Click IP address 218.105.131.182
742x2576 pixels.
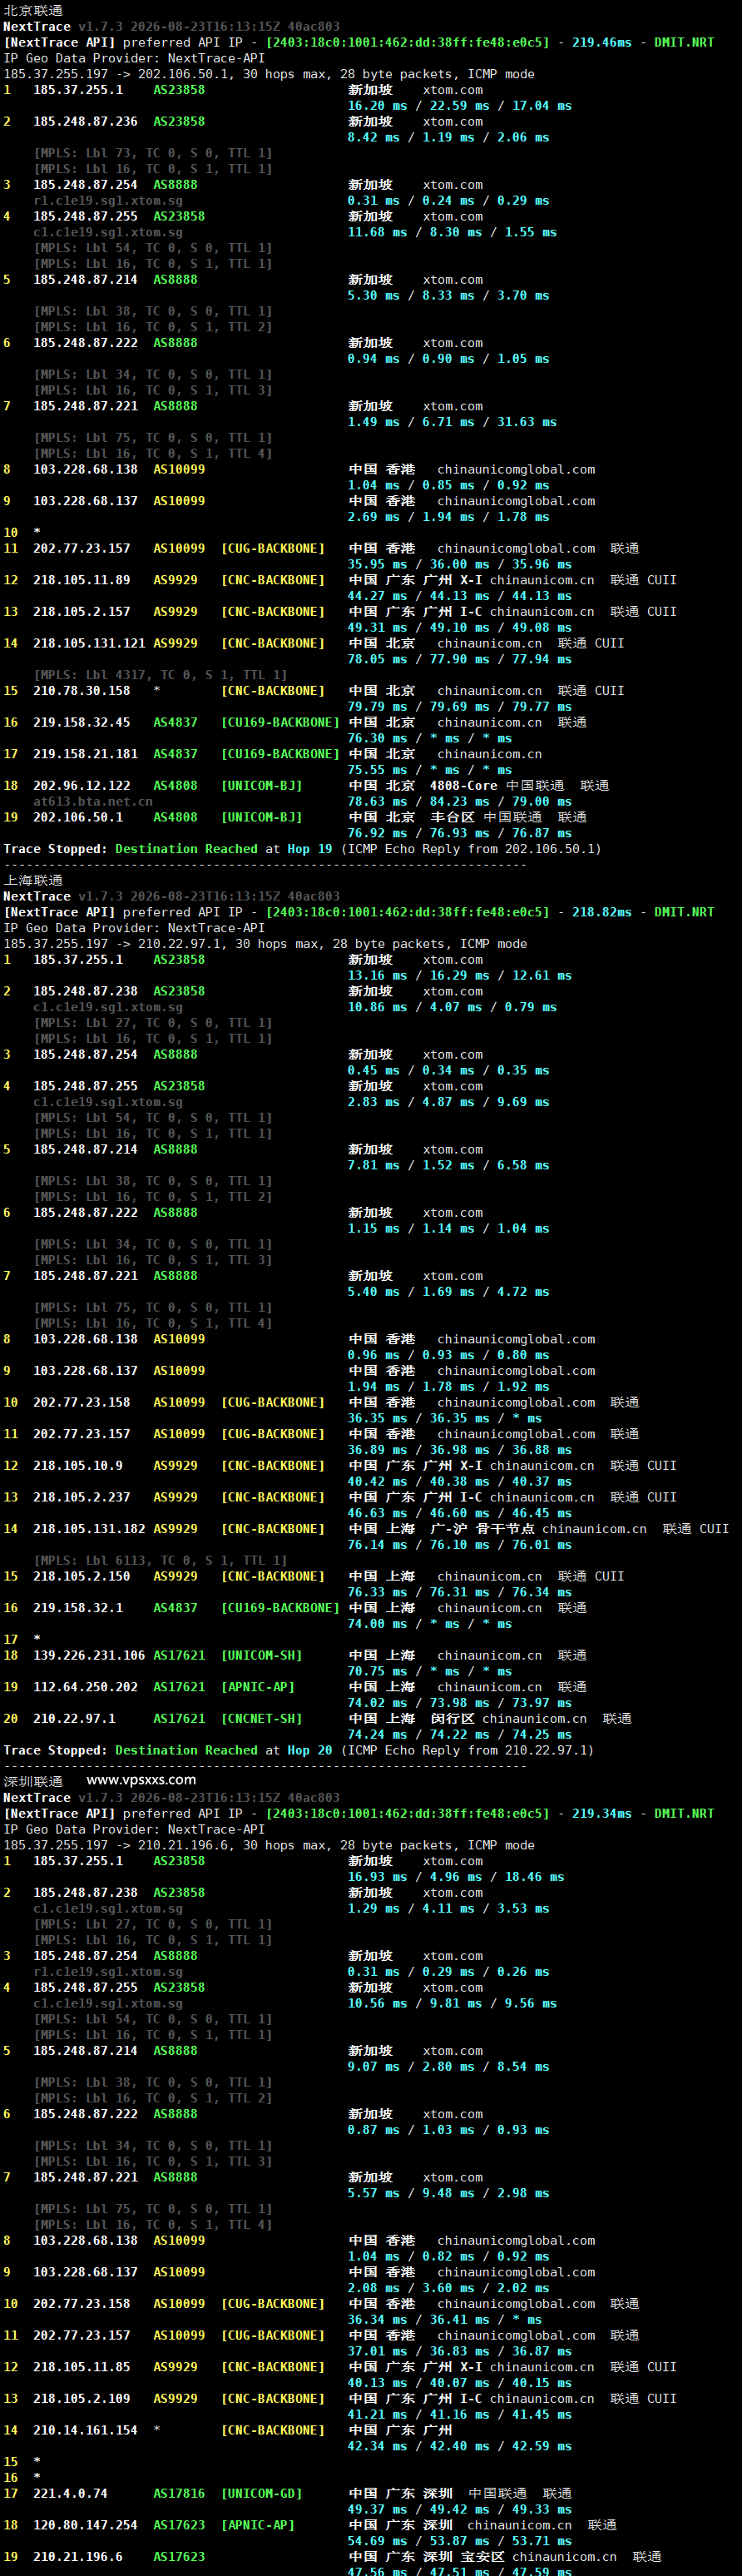click(89, 1529)
